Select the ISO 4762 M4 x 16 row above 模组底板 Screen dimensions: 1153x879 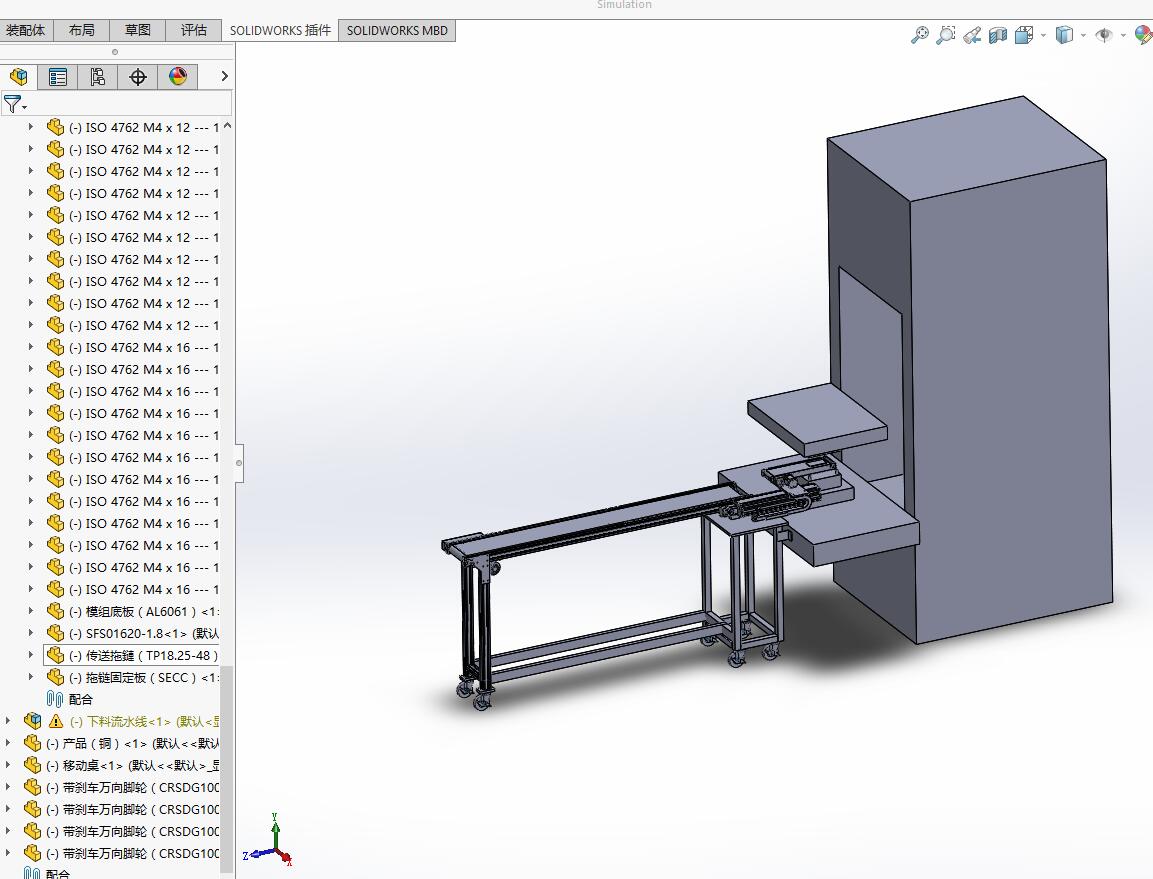132,589
